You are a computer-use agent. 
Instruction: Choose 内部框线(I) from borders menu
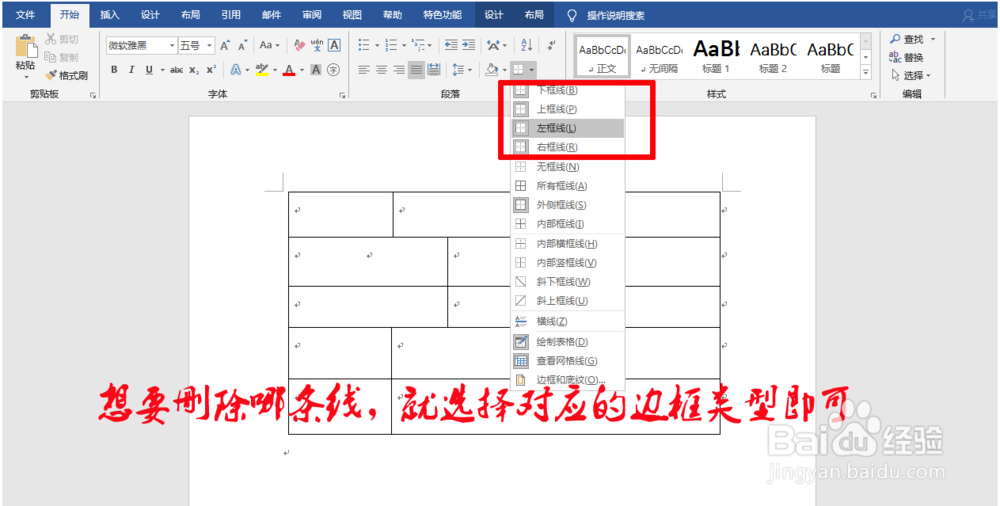coord(568,224)
